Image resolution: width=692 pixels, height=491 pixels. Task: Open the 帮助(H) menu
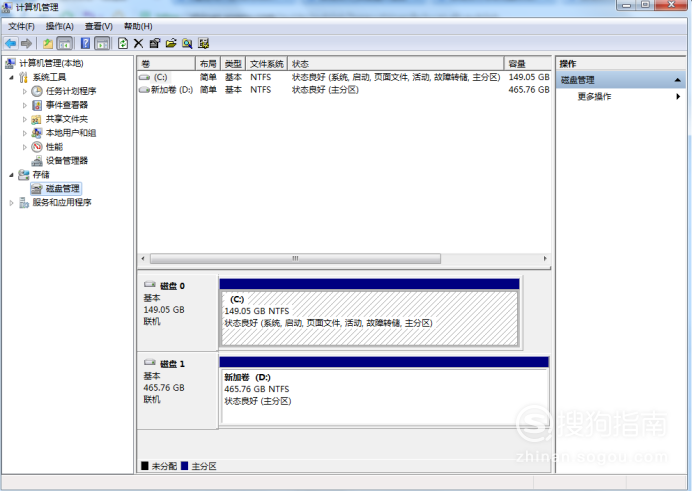coord(138,26)
